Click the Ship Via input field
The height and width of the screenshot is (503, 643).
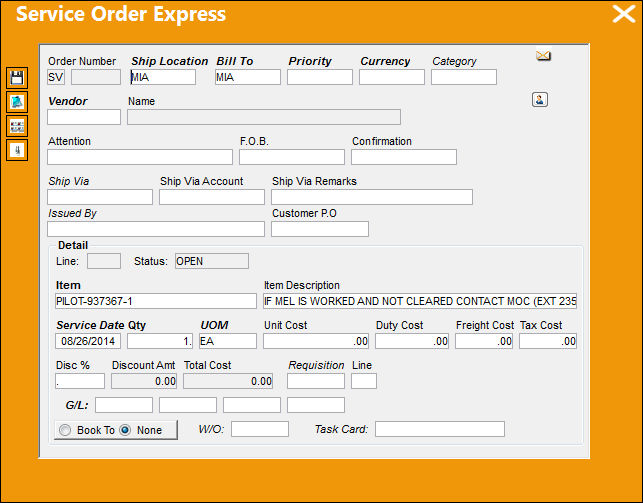(100, 197)
